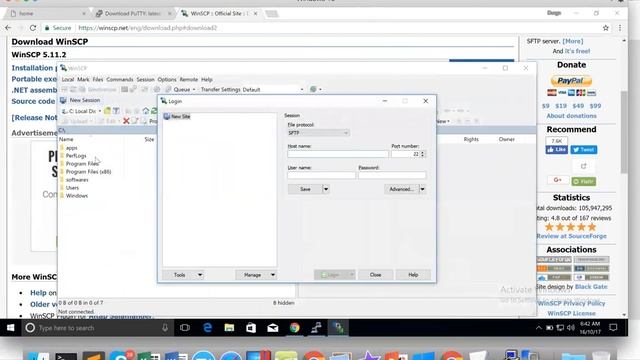Click the Close button in Login dialog
The width and height of the screenshot is (640, 360).
tap(376, 275)
